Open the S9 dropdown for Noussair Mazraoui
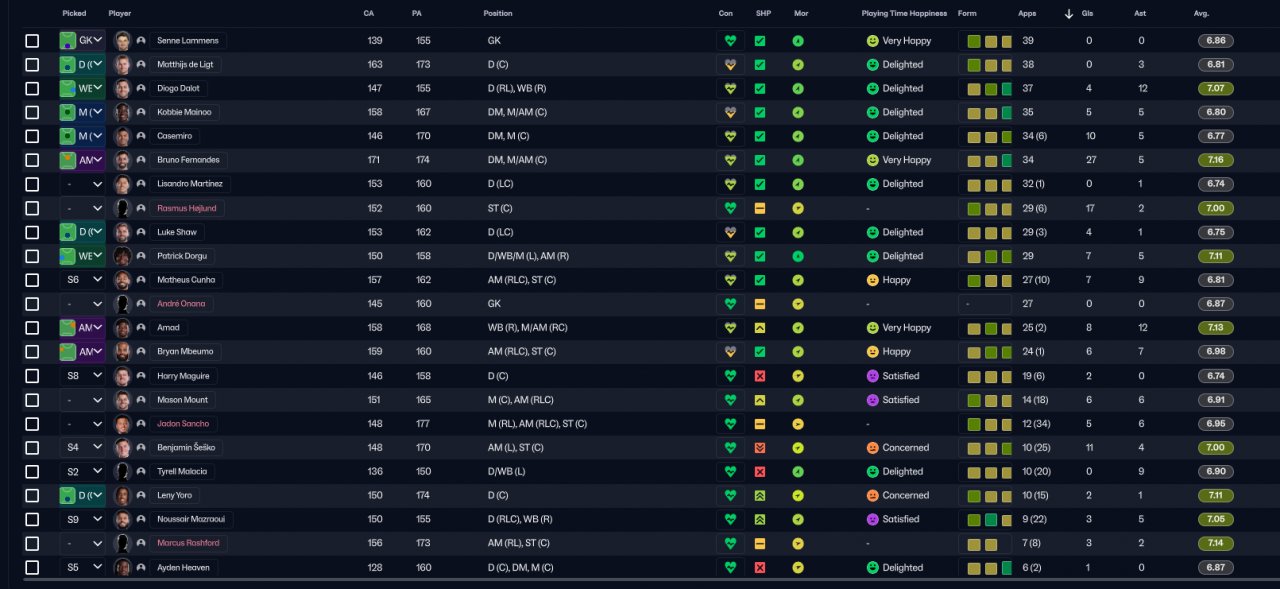The image size is (1280, 589). pyautogui.click(x=81, y=521)
